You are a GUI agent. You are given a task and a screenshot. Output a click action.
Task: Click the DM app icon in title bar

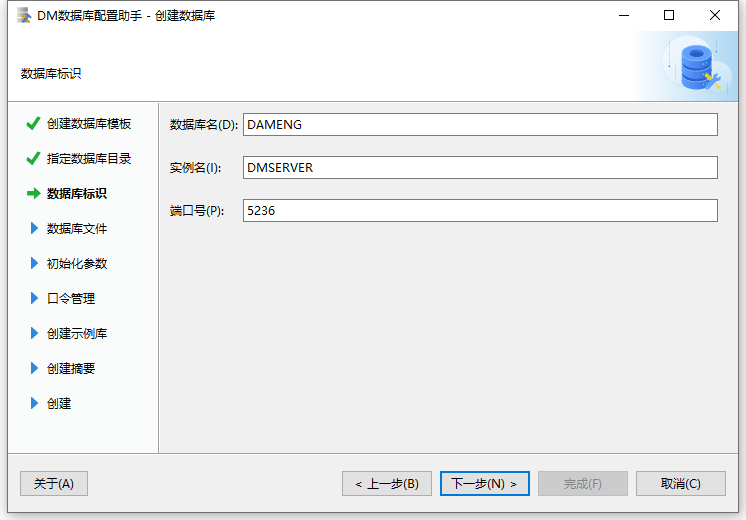23,15
